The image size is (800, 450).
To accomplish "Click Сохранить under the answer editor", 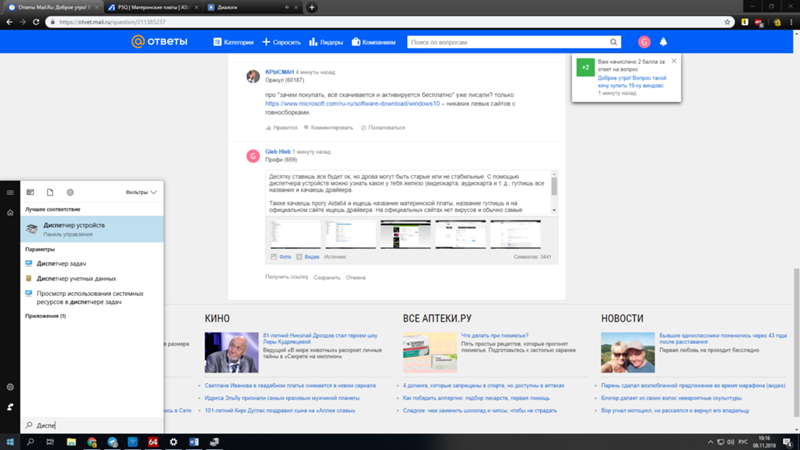I will click(327, 278).
